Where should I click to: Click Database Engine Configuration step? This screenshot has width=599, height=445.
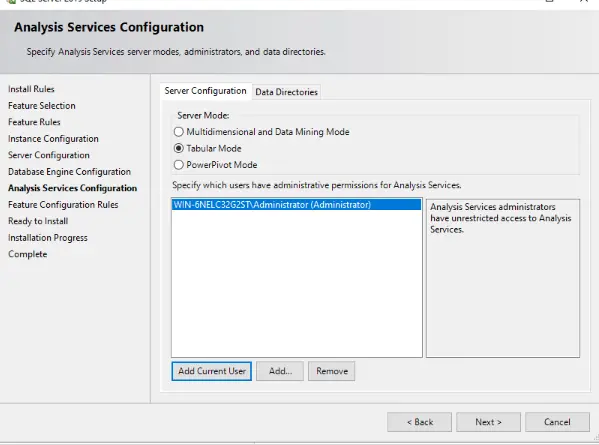69,172
